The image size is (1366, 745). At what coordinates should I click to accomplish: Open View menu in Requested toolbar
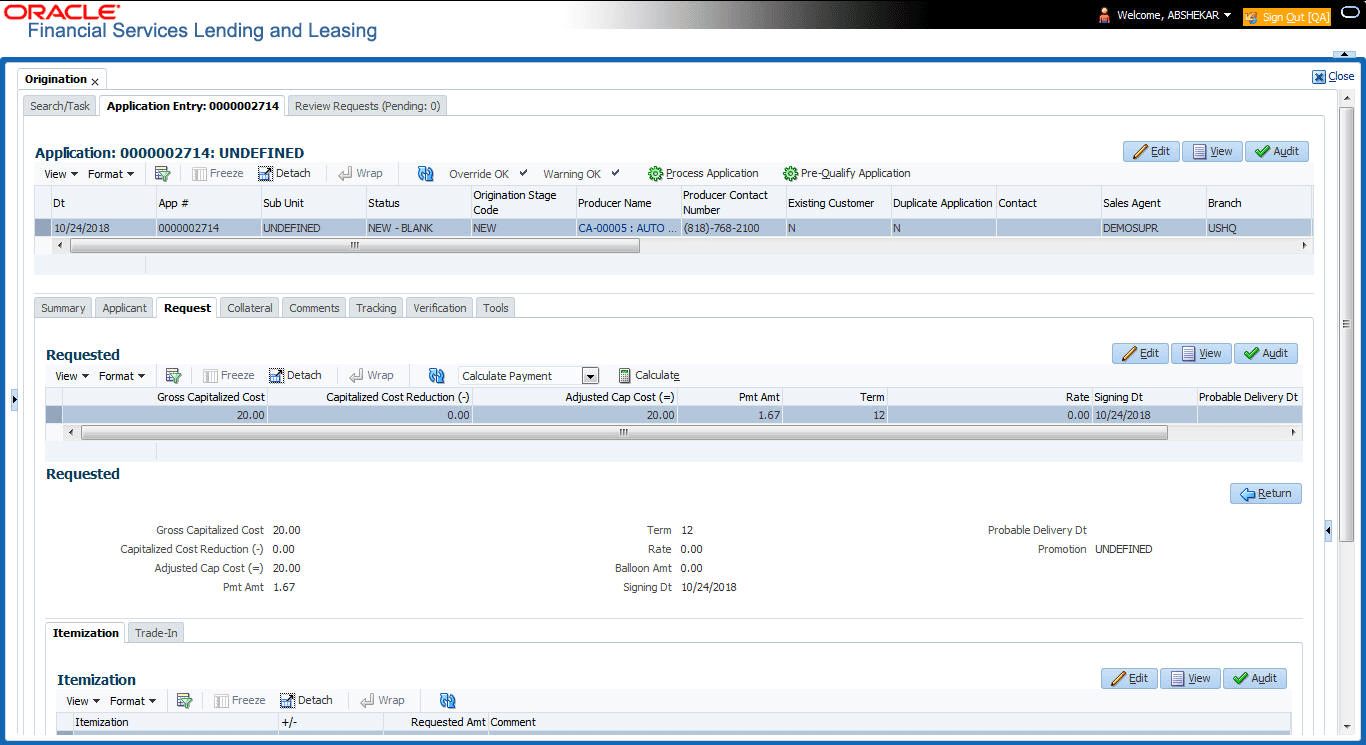tap(72, 376)
